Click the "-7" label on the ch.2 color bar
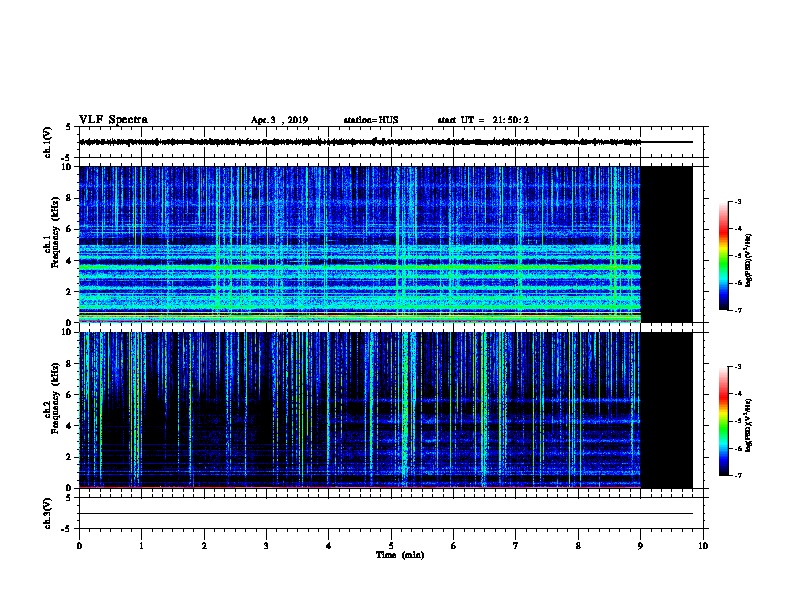 pos(737,476)
